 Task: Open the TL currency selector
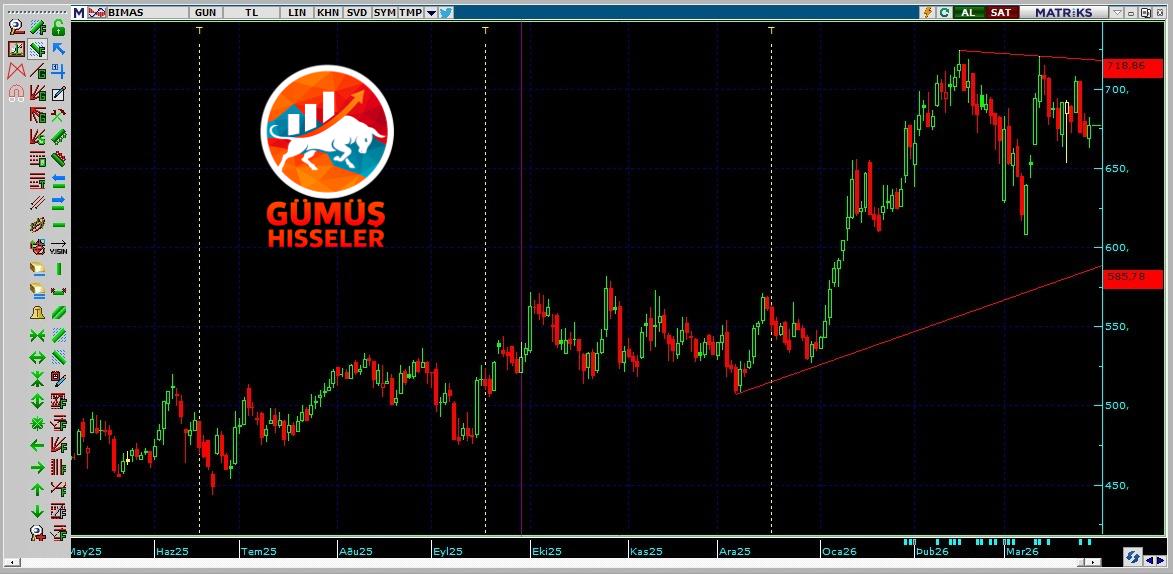click(252, 13)
